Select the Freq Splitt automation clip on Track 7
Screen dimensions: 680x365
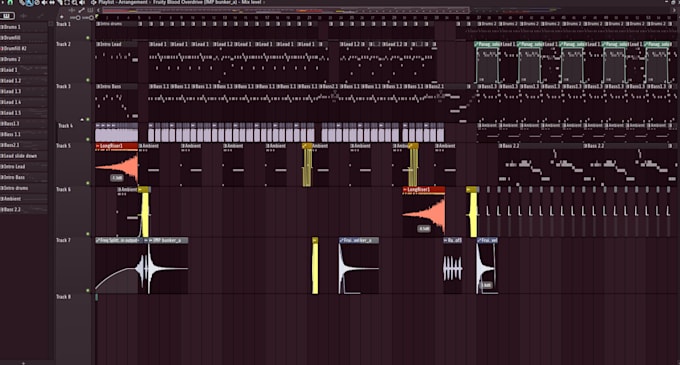[117, 266]
